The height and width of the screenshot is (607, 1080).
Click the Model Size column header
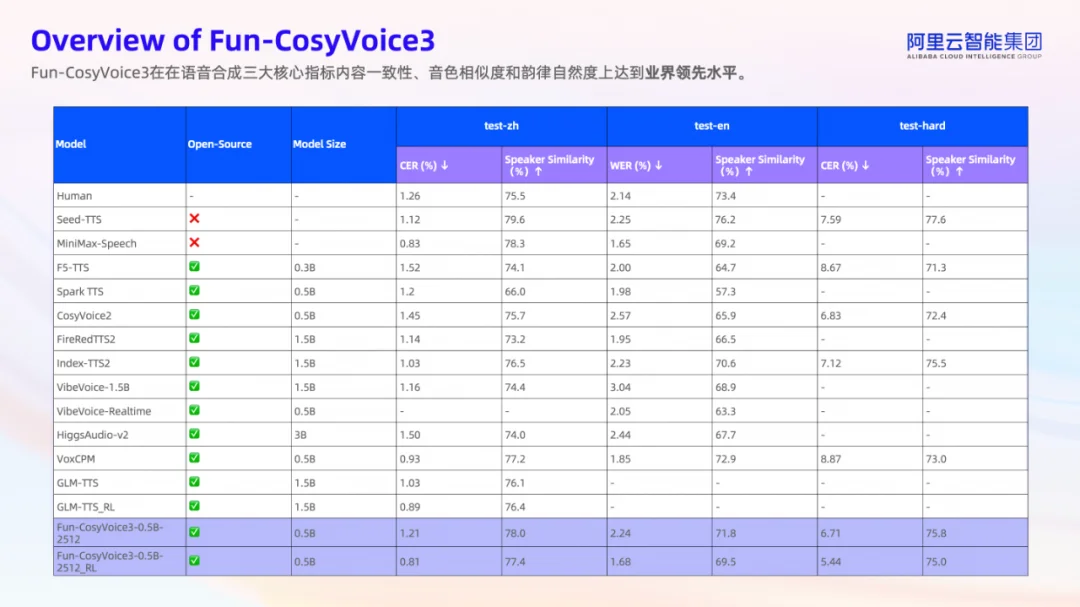[x=320, y=144]
